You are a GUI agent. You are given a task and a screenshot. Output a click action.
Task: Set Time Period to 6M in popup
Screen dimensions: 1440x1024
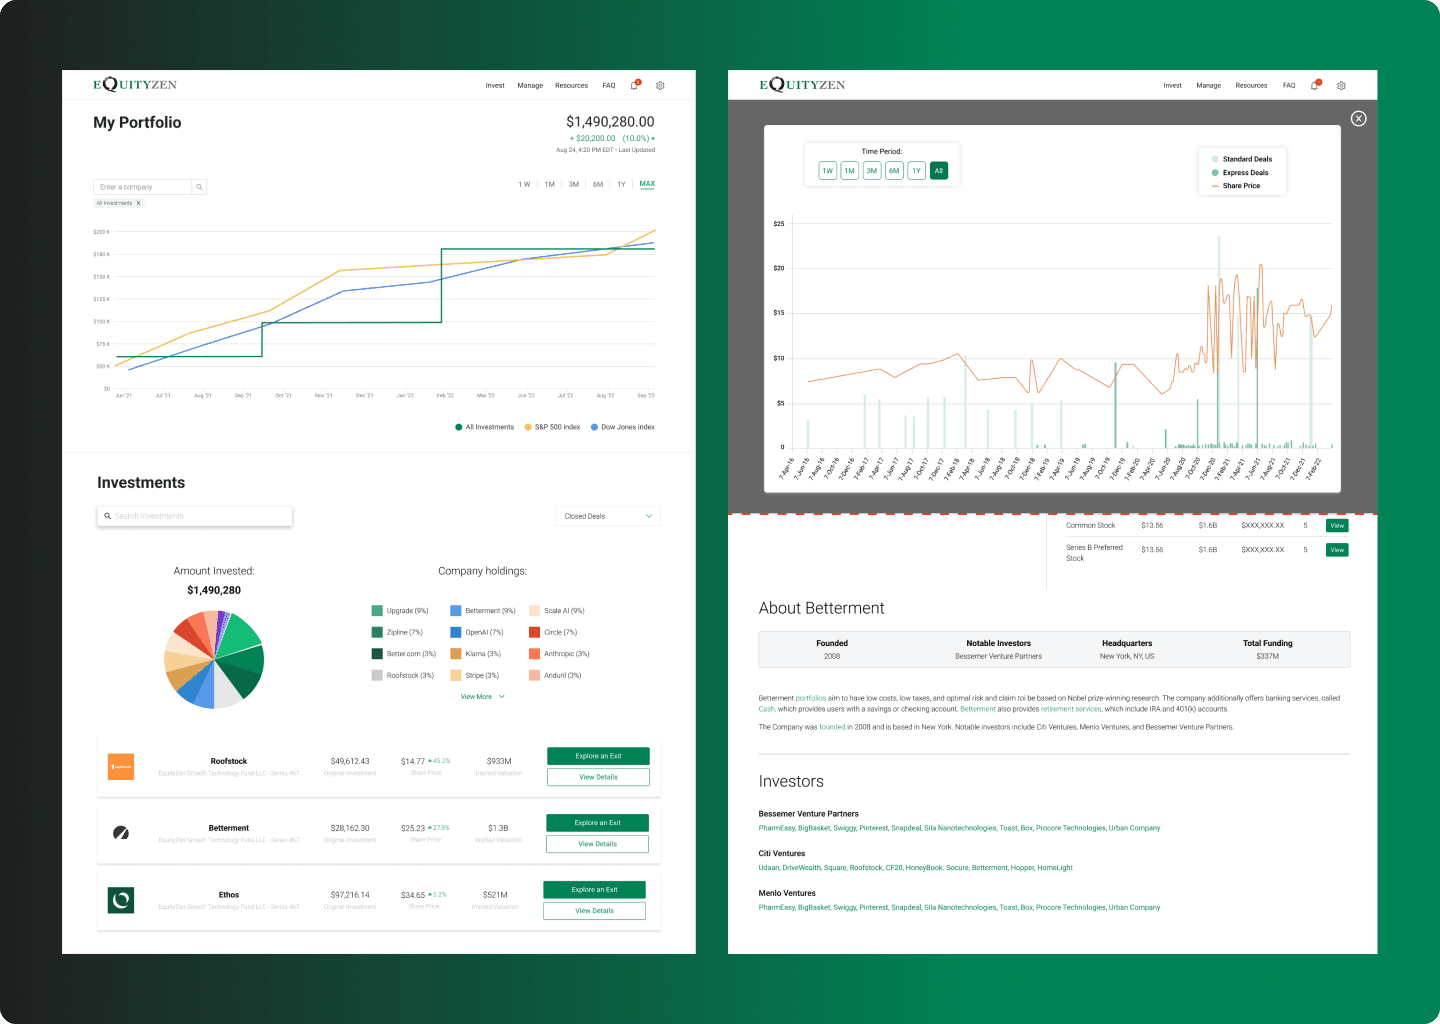894,171
